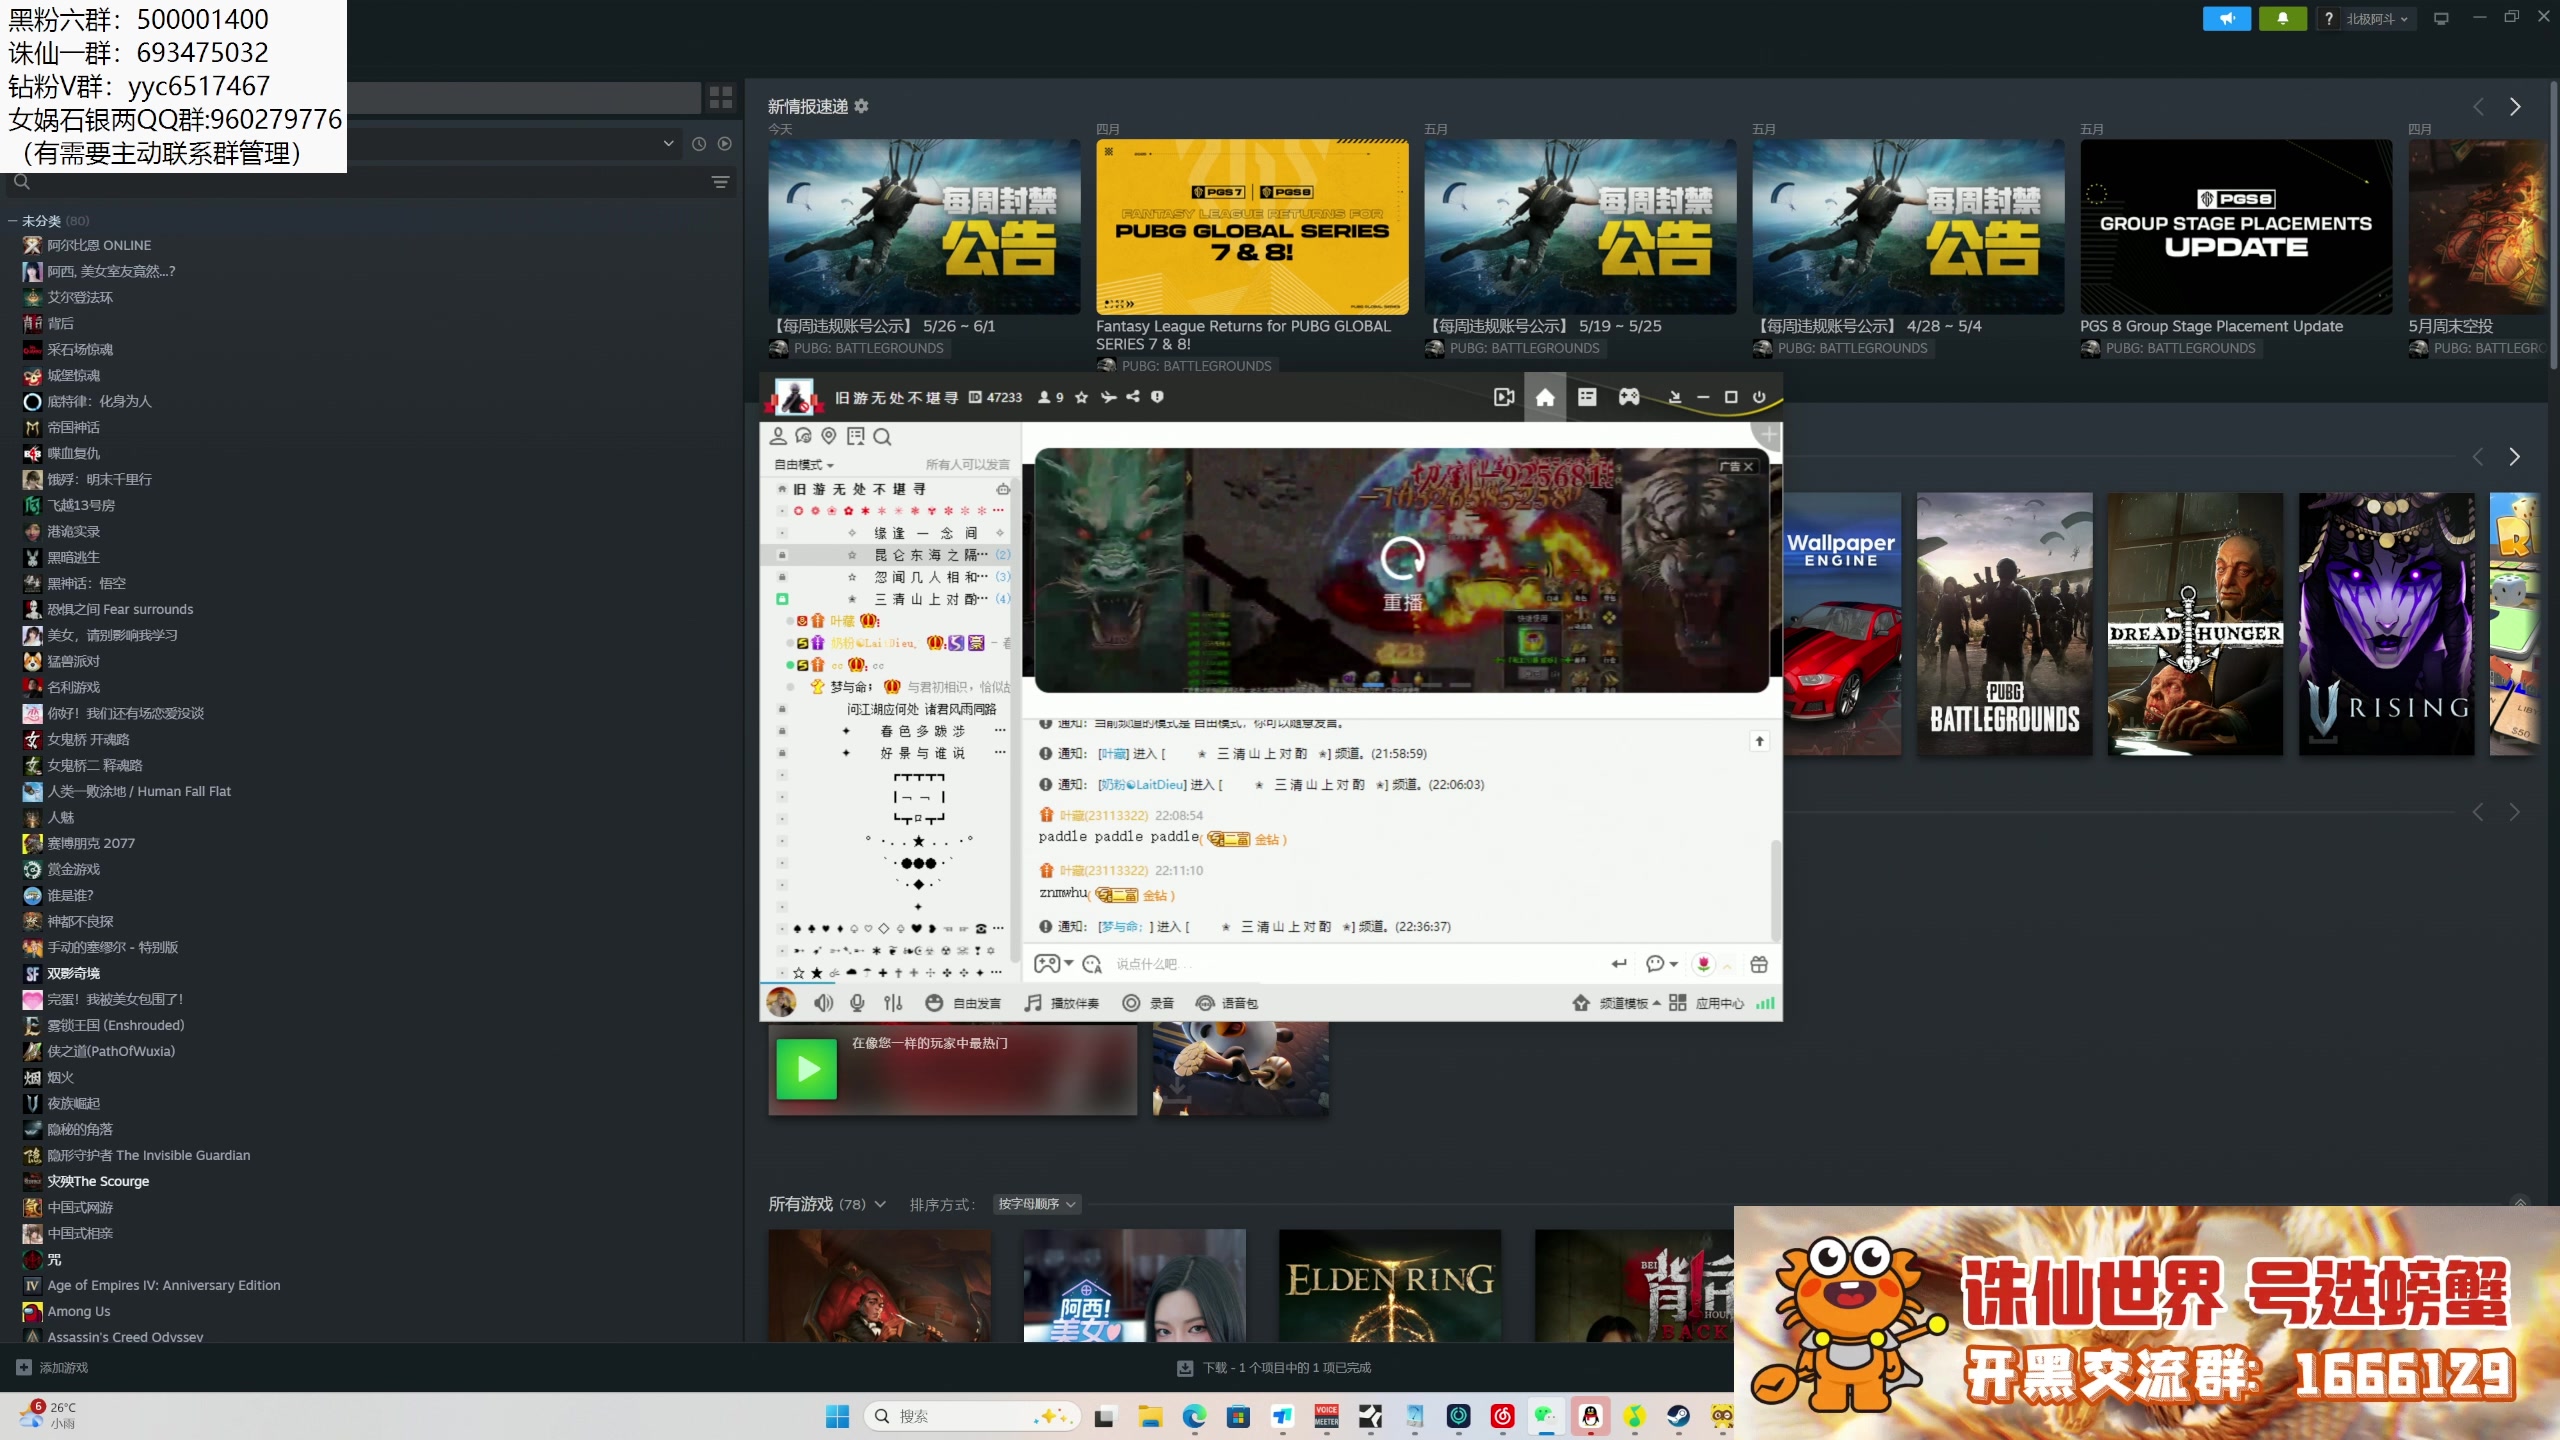This screenshot has height=1440, width=2560.
Task: Click YY video live icon in title bar
Action: 1503,397
